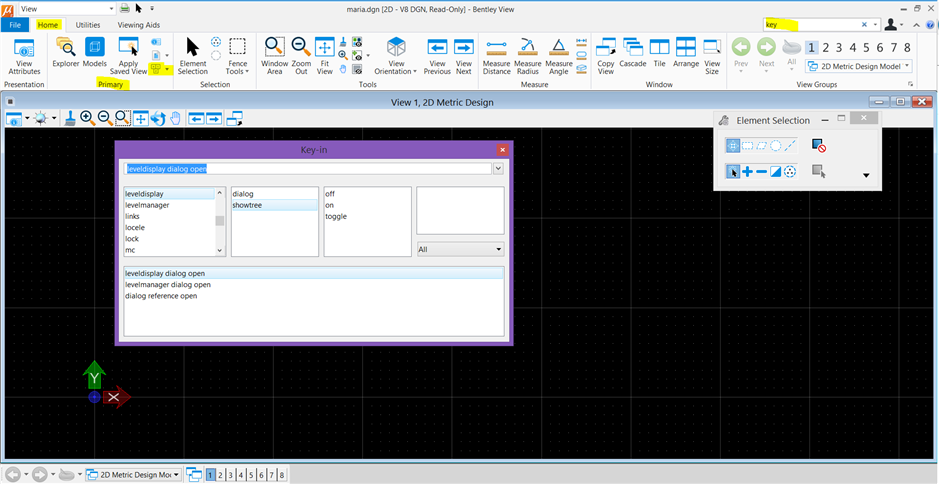Set Subtract mode in Element Selection

click(x=762, y=172)
